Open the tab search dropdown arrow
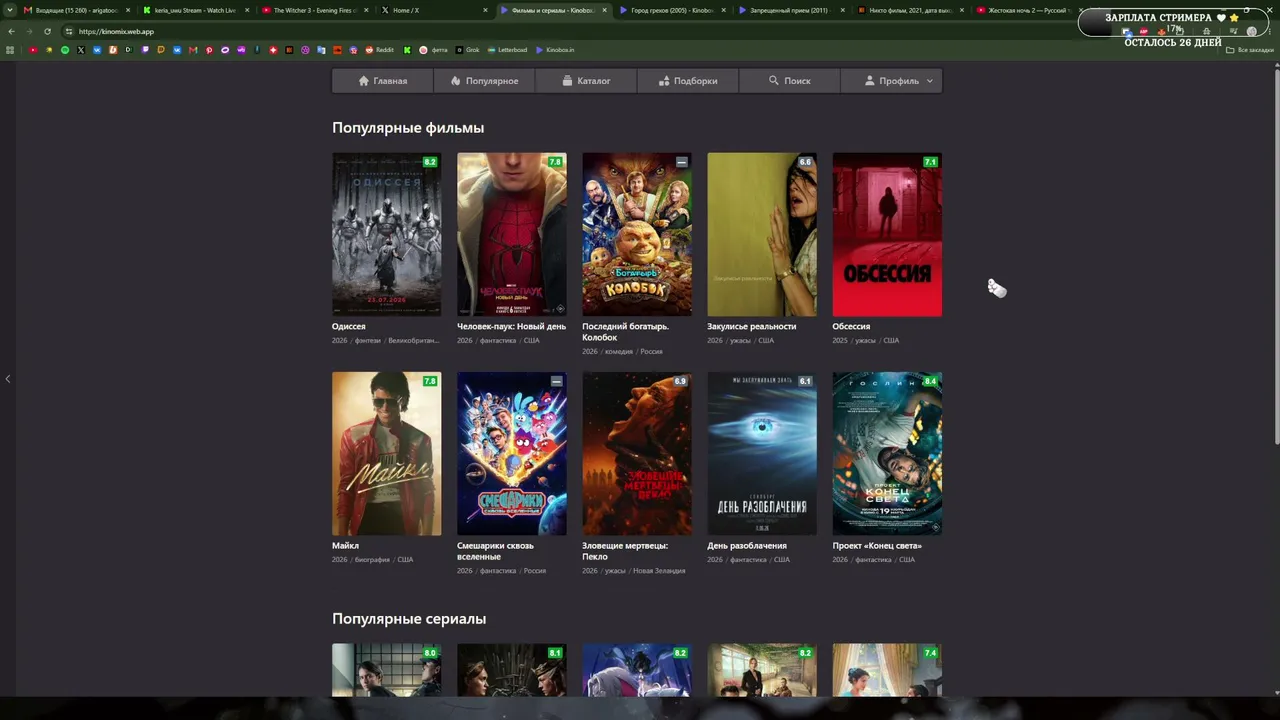This screenshot has height=720, width=1280. coord(11,10)
